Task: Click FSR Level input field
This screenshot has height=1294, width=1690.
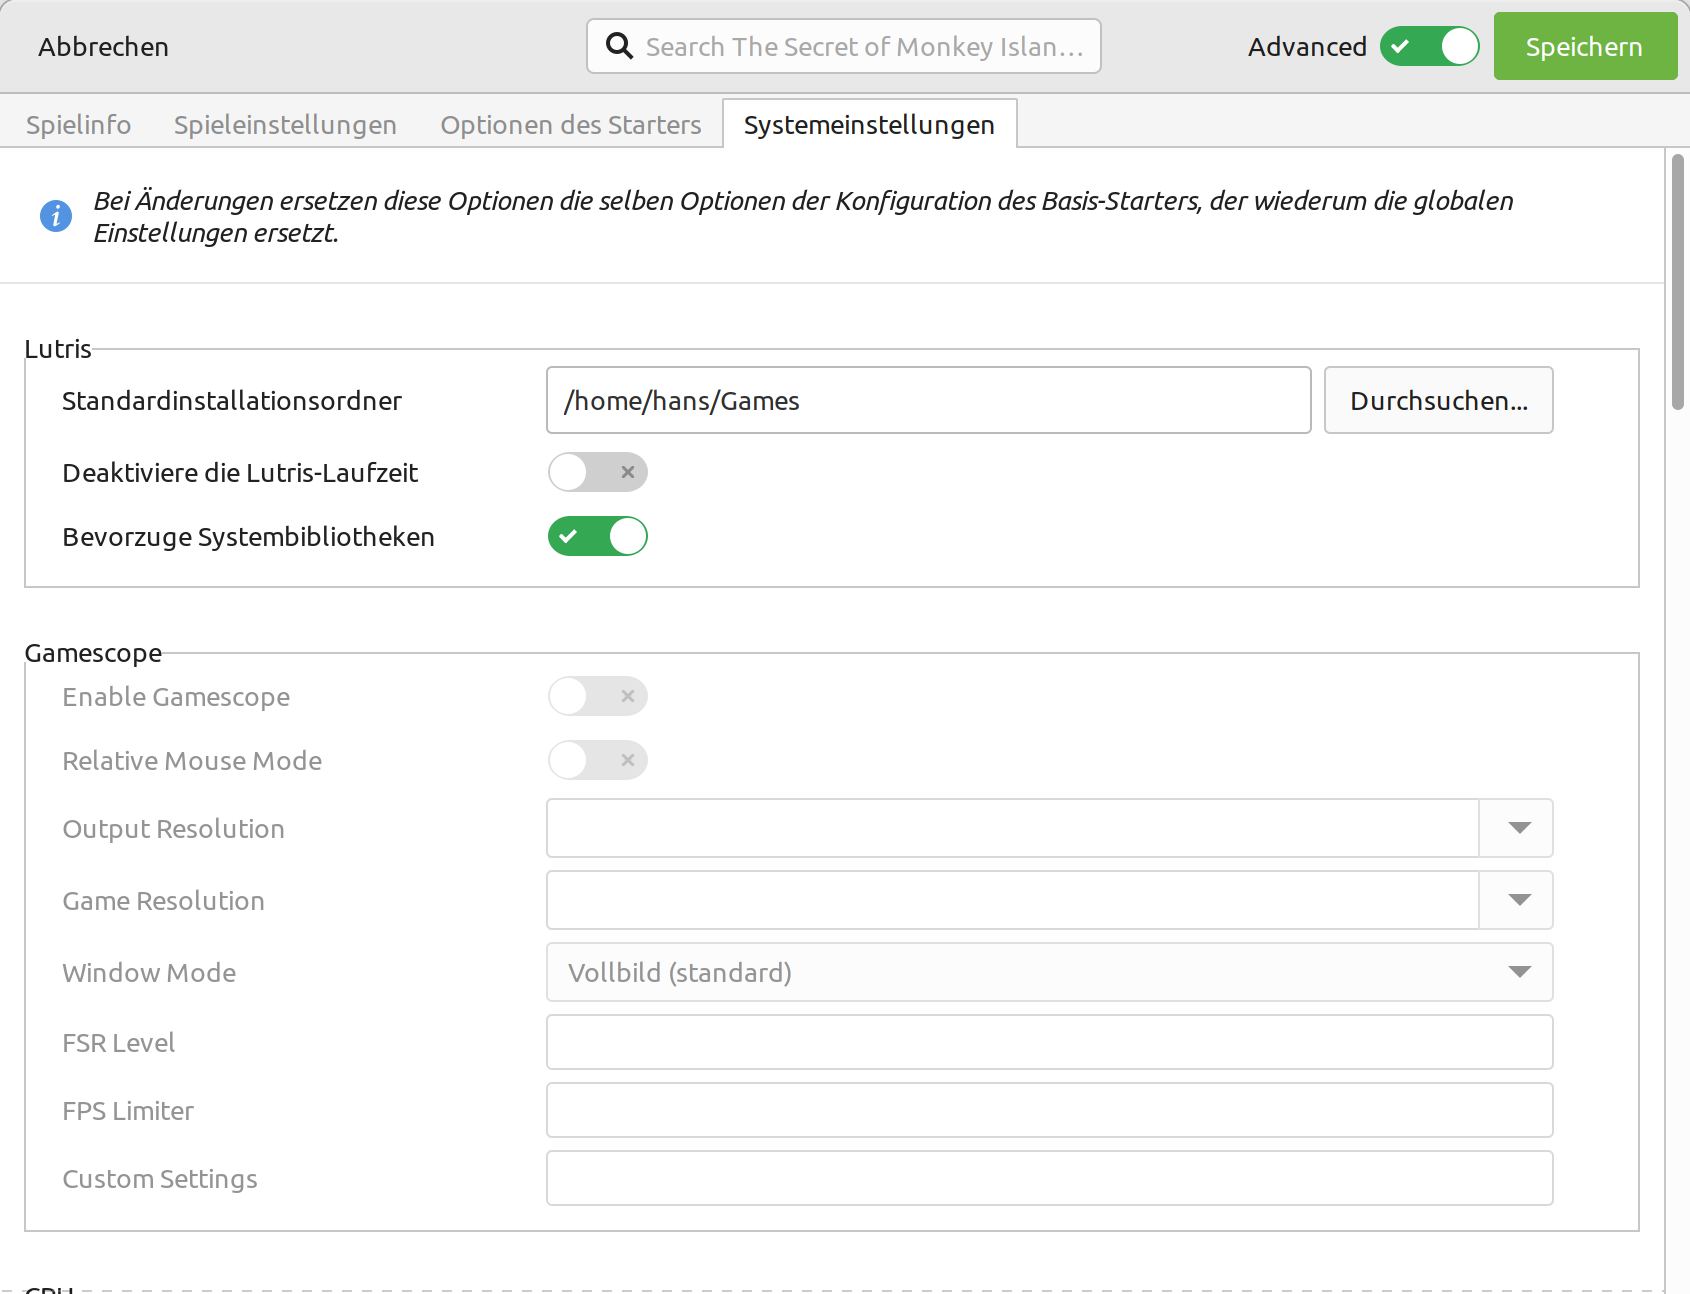Action: (x=1049, y=1042)
